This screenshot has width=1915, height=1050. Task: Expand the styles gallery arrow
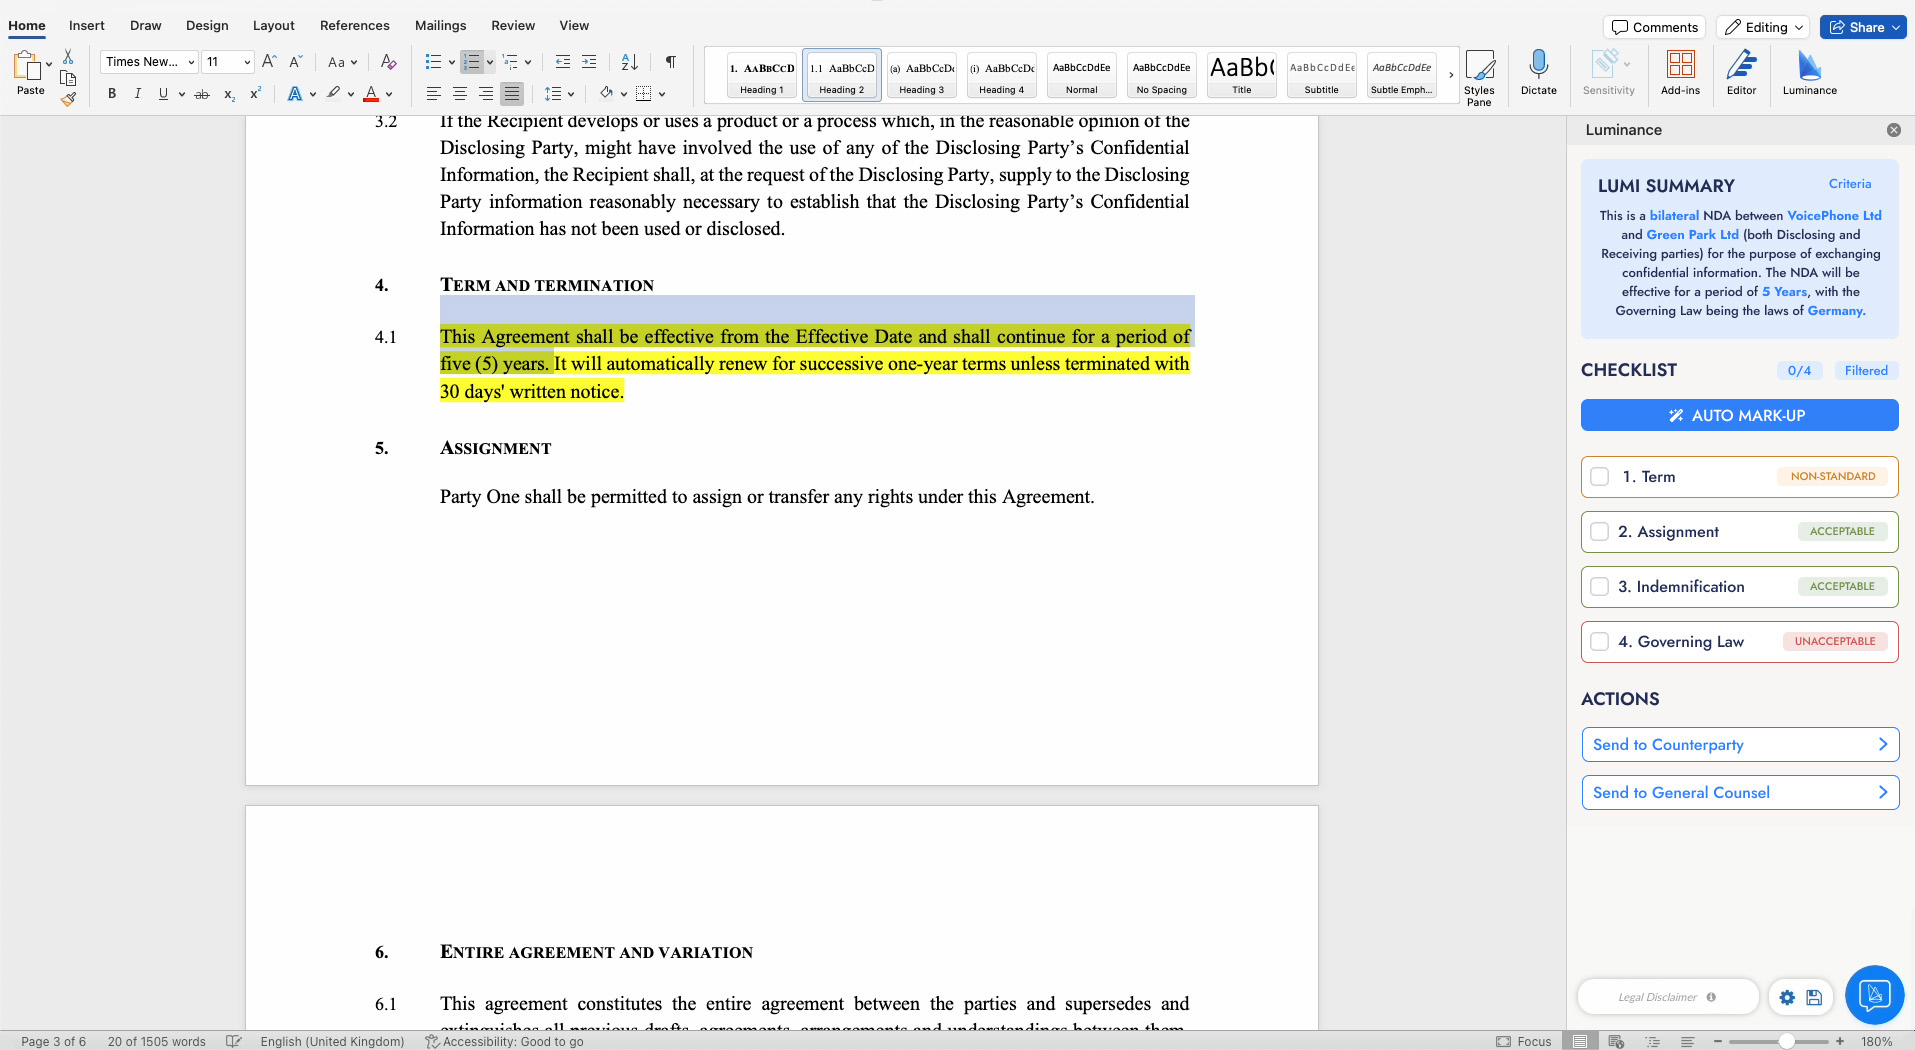(1451, 75)
